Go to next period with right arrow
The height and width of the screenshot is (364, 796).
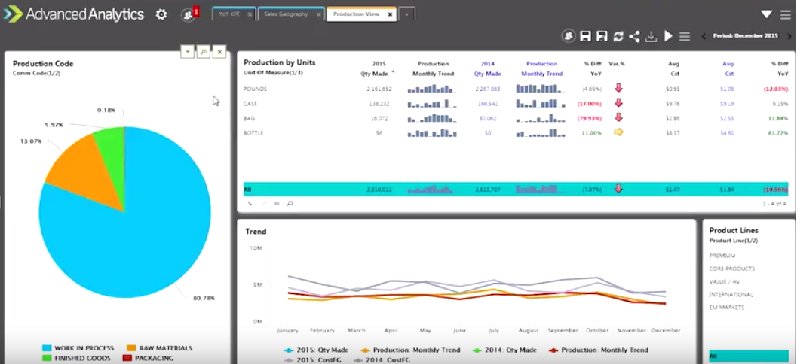click(789, 36)
